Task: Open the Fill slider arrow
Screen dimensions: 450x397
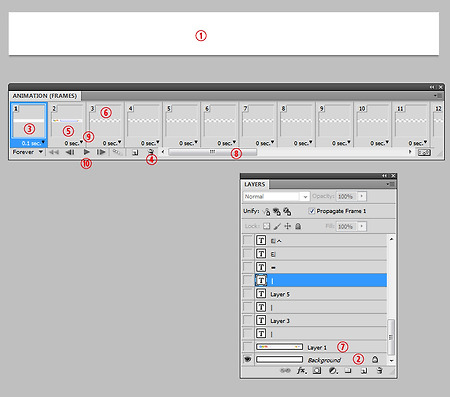Action: coord(362,227)
